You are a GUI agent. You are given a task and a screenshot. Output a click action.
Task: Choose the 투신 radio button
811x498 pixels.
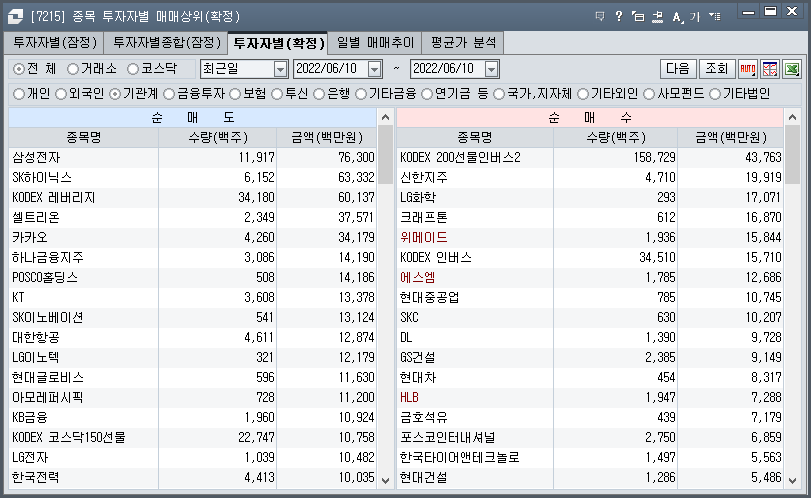[277, 94]
